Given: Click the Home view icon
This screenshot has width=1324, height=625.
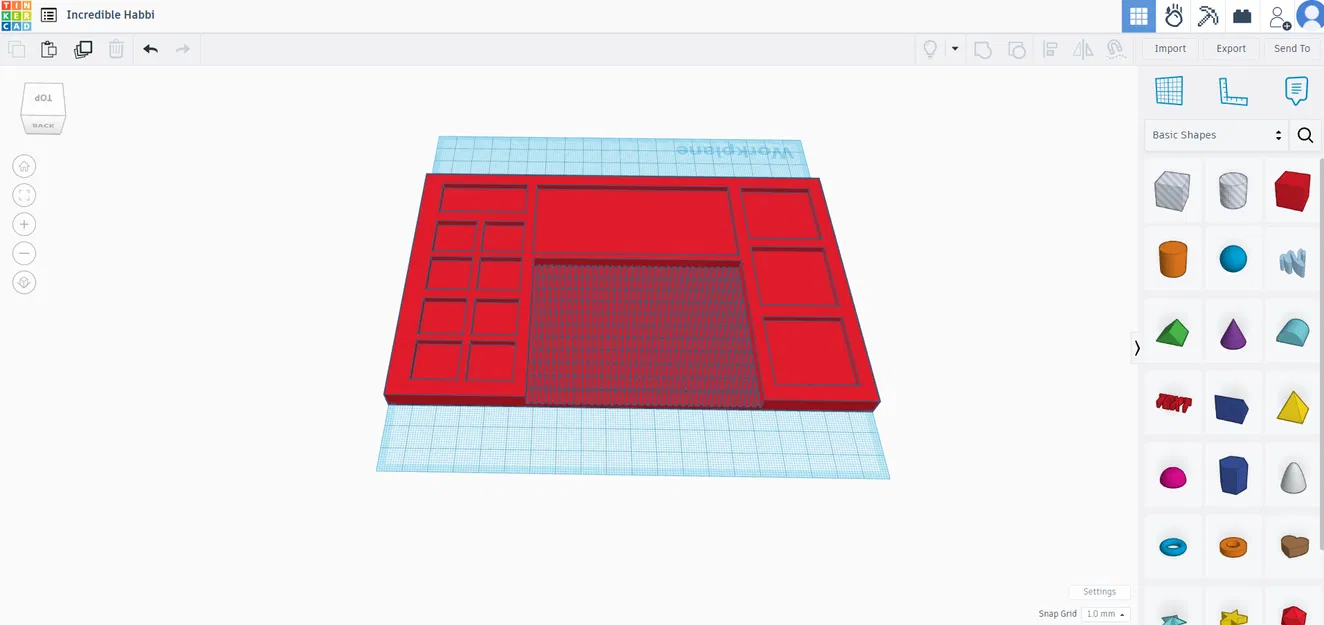Looking at the screenshot, I should [23, 165].
